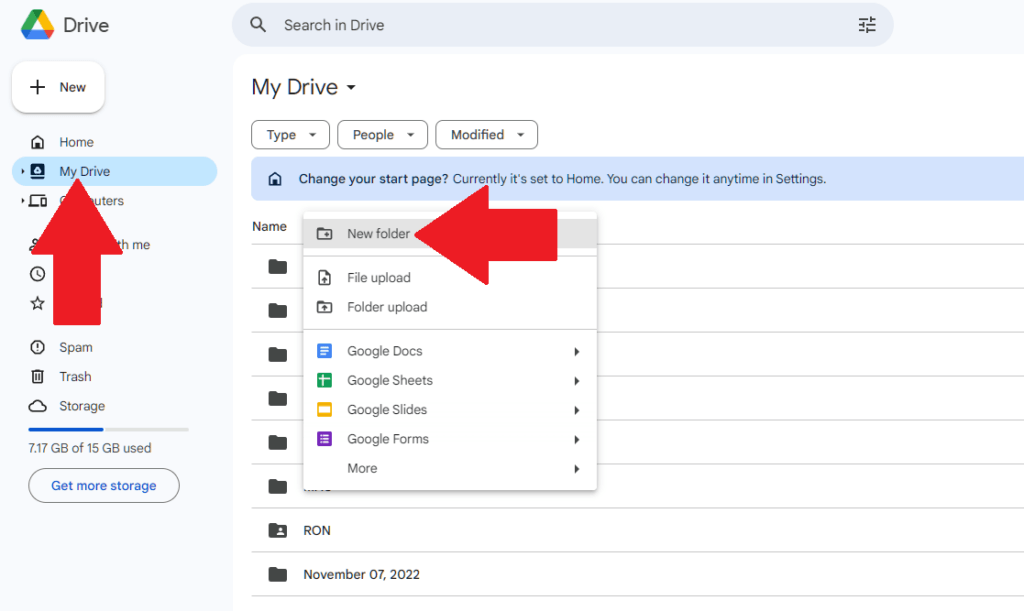Viewport: 1024px width, 611px height.
Task: Expand the Google Slides submenu arrow
Action: coord(577,410)
